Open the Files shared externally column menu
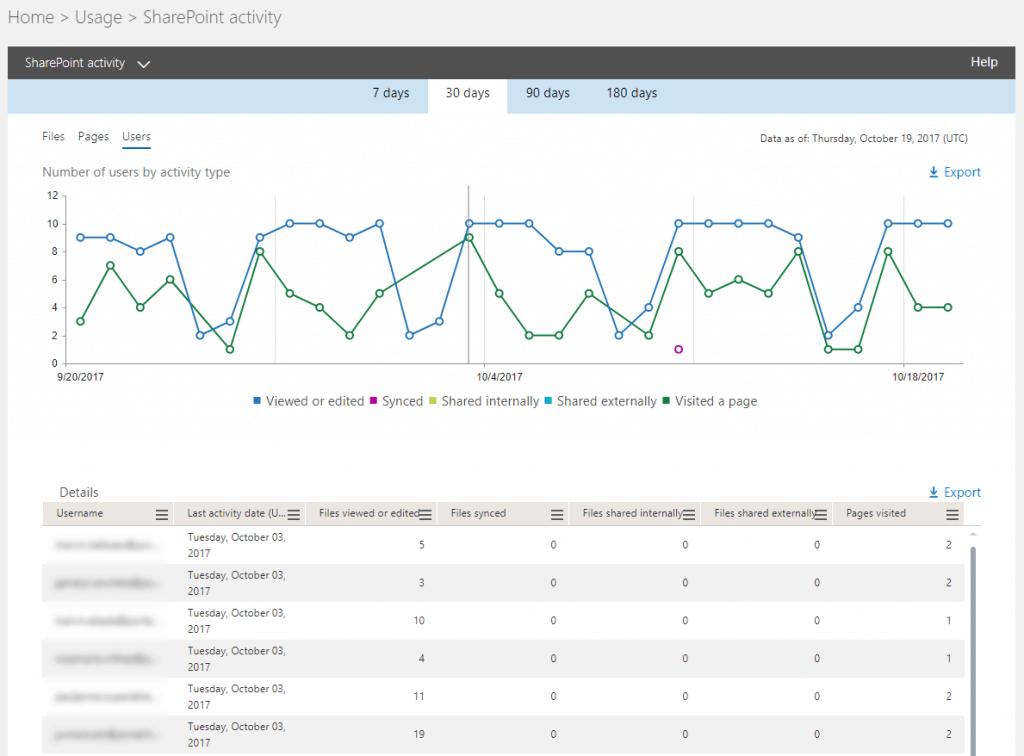The image size is (1024, 756). tap(821, 515)
